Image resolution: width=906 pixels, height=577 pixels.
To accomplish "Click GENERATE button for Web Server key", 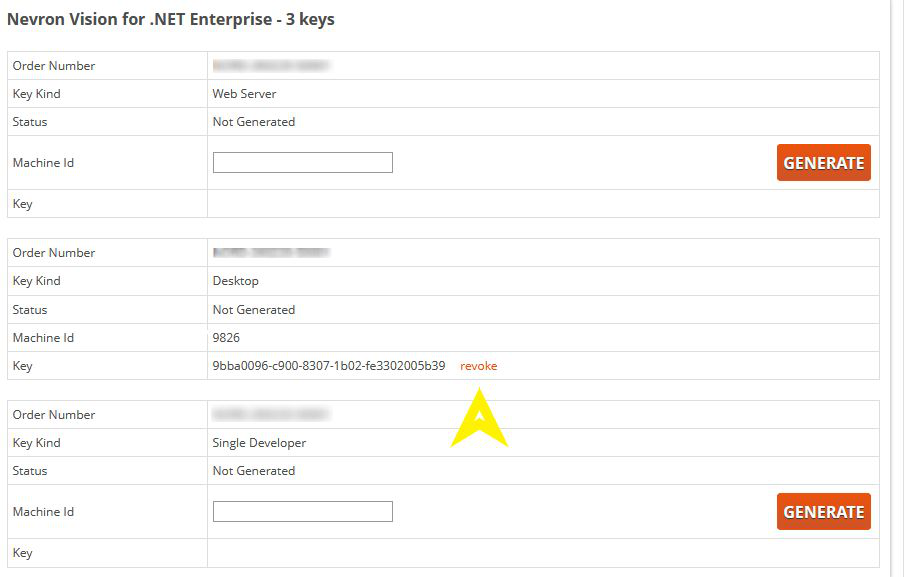I will [x=823, y=163].
